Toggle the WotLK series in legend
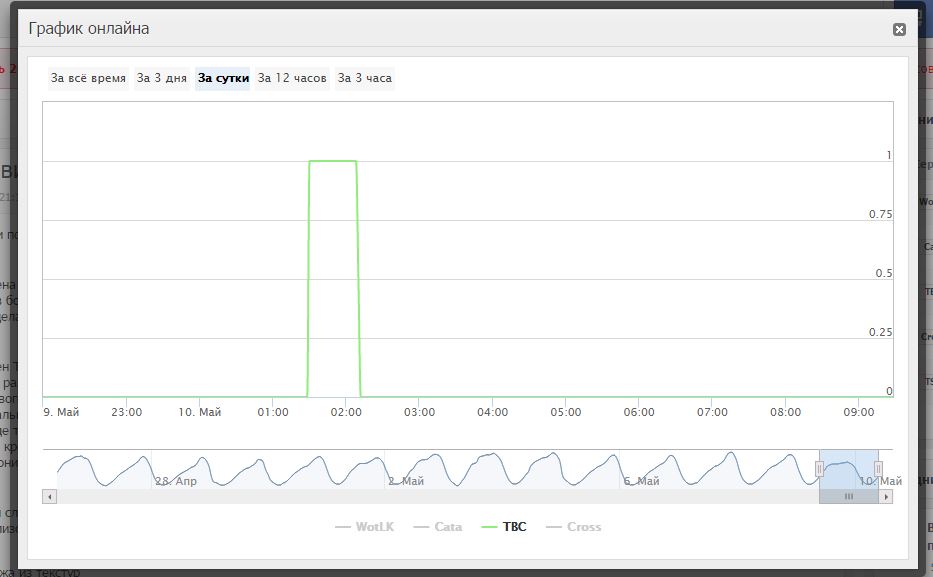The image size is (933, 577). (364, 526)
